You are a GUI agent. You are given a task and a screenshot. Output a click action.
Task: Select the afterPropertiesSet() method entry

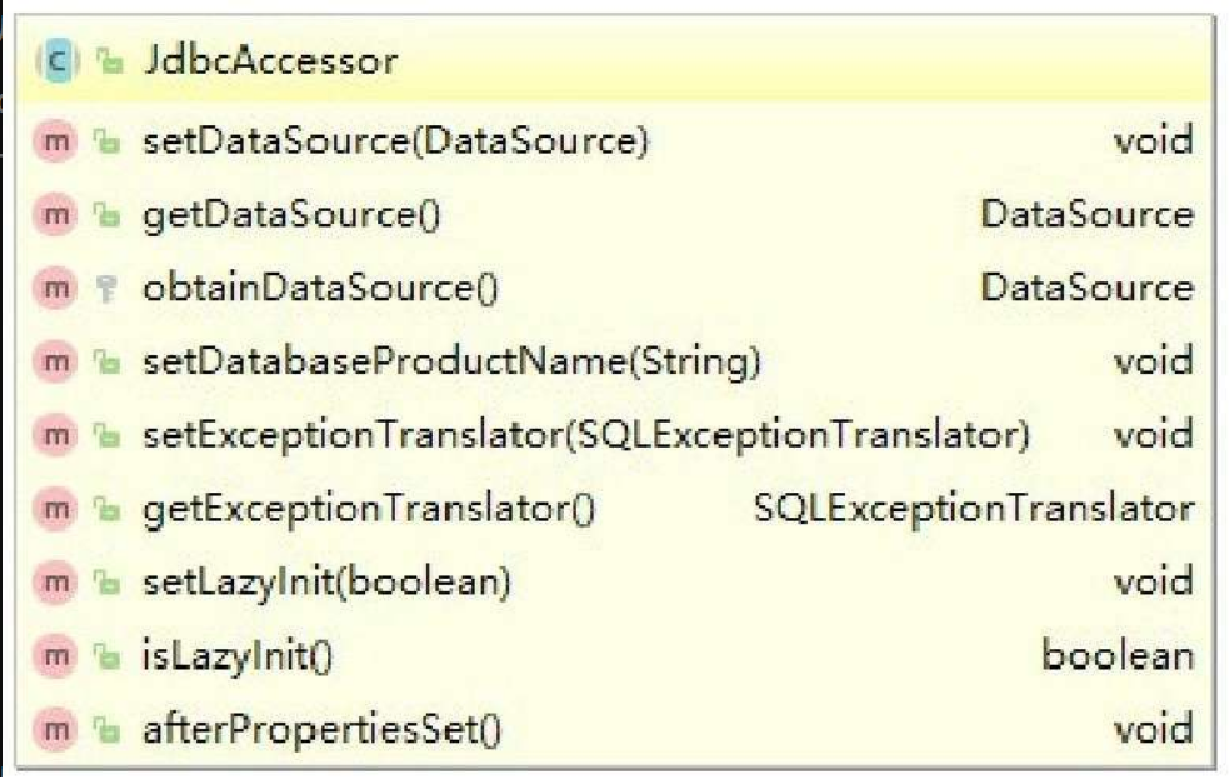coord(615,729)
